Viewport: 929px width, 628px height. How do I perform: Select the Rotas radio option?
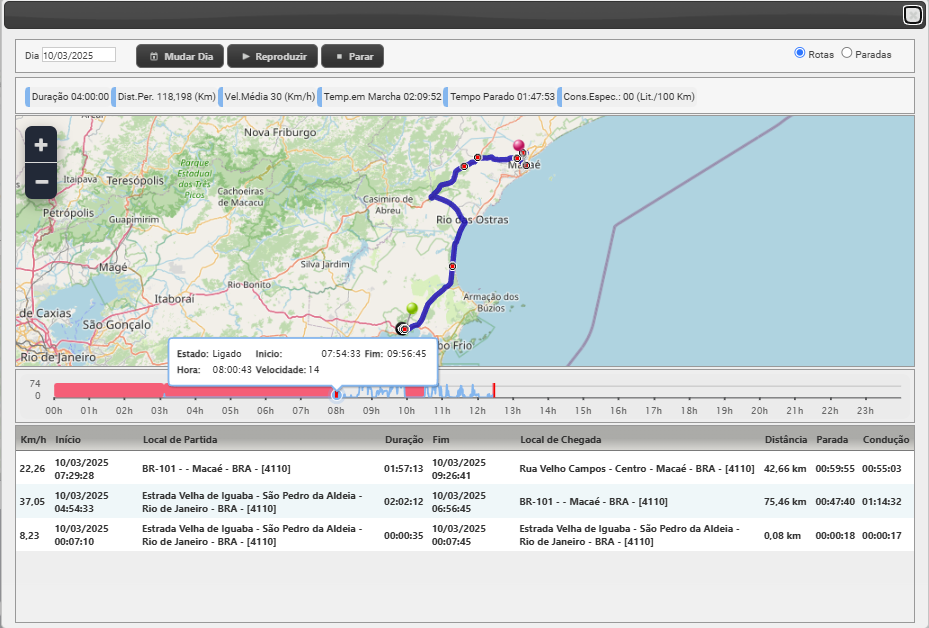[x=799, y=53]
